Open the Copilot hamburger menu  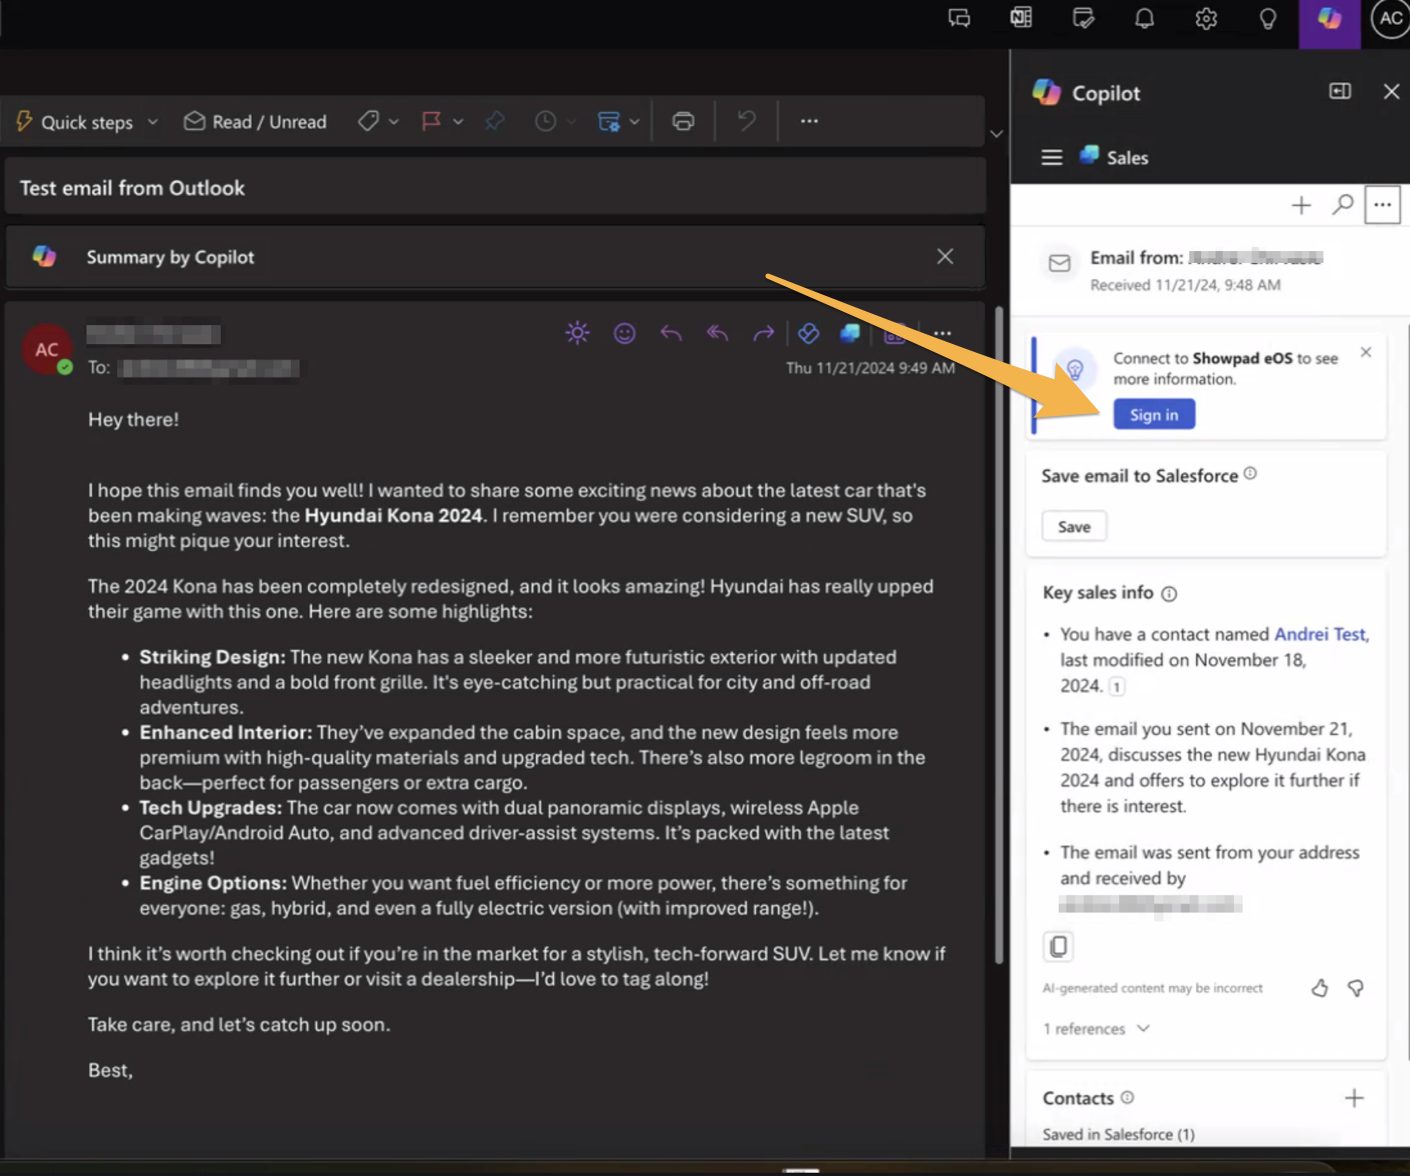(1051, 158)
